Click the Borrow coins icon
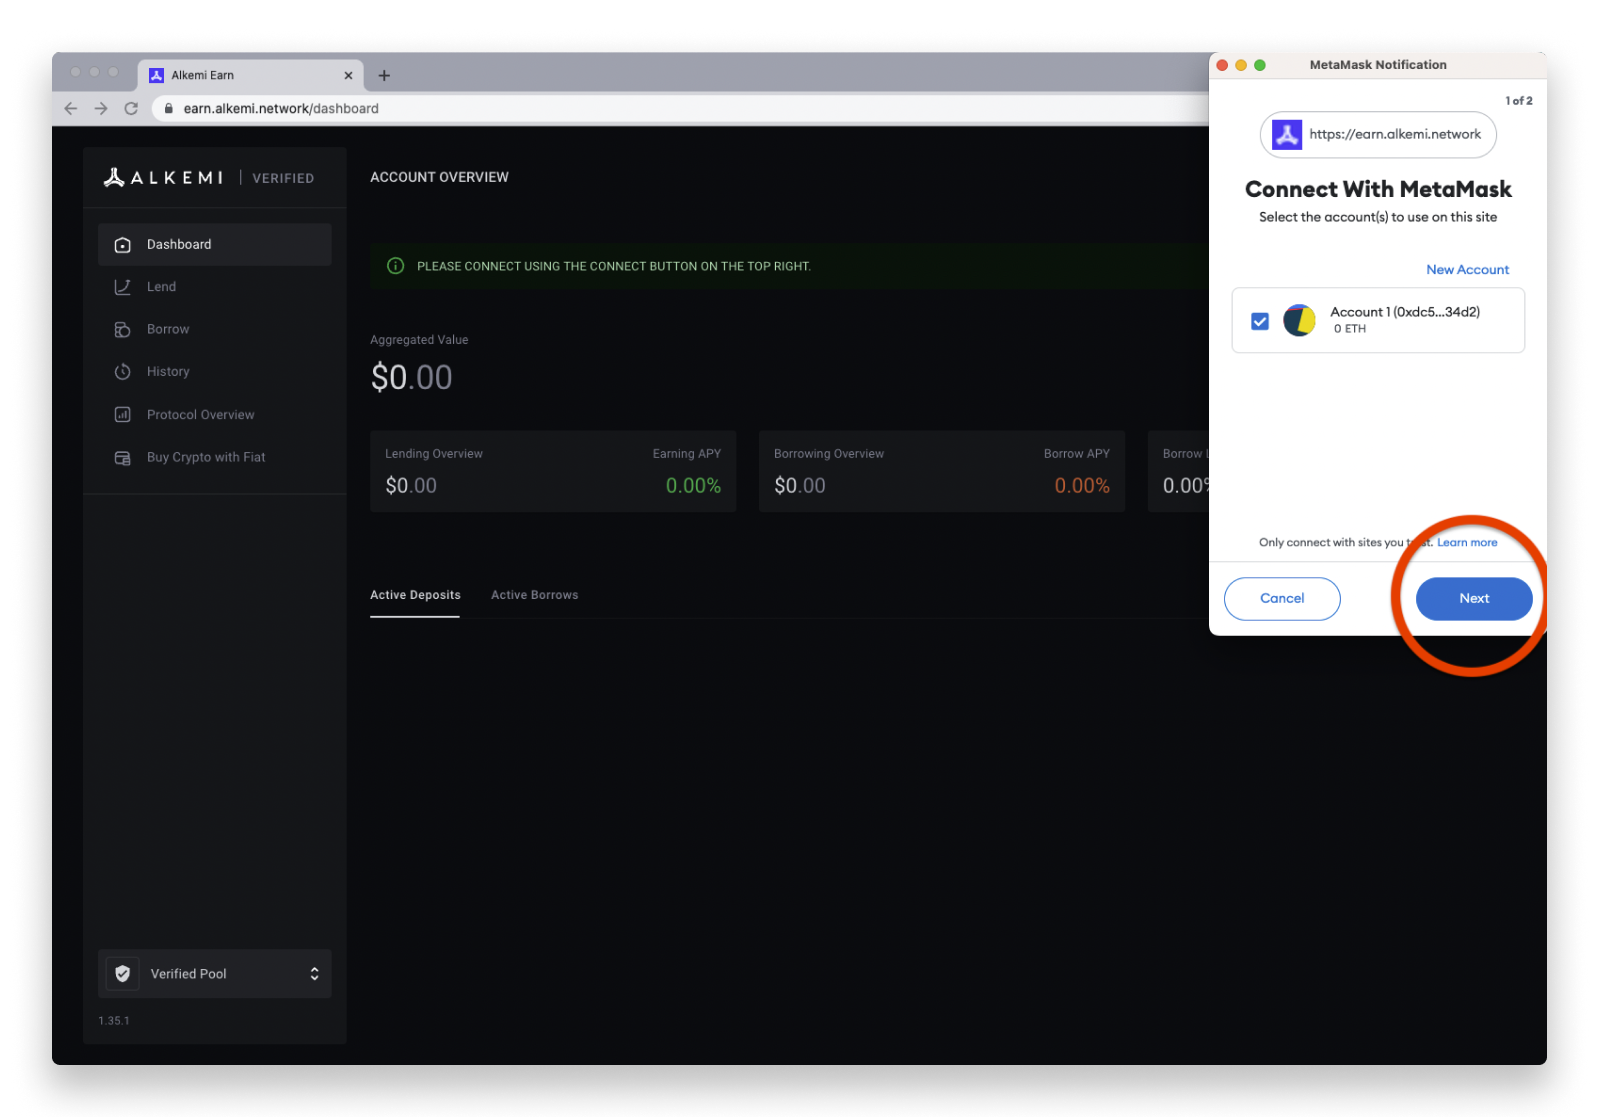Viewport: 1600px width, 1117px height. coord(123,330)
